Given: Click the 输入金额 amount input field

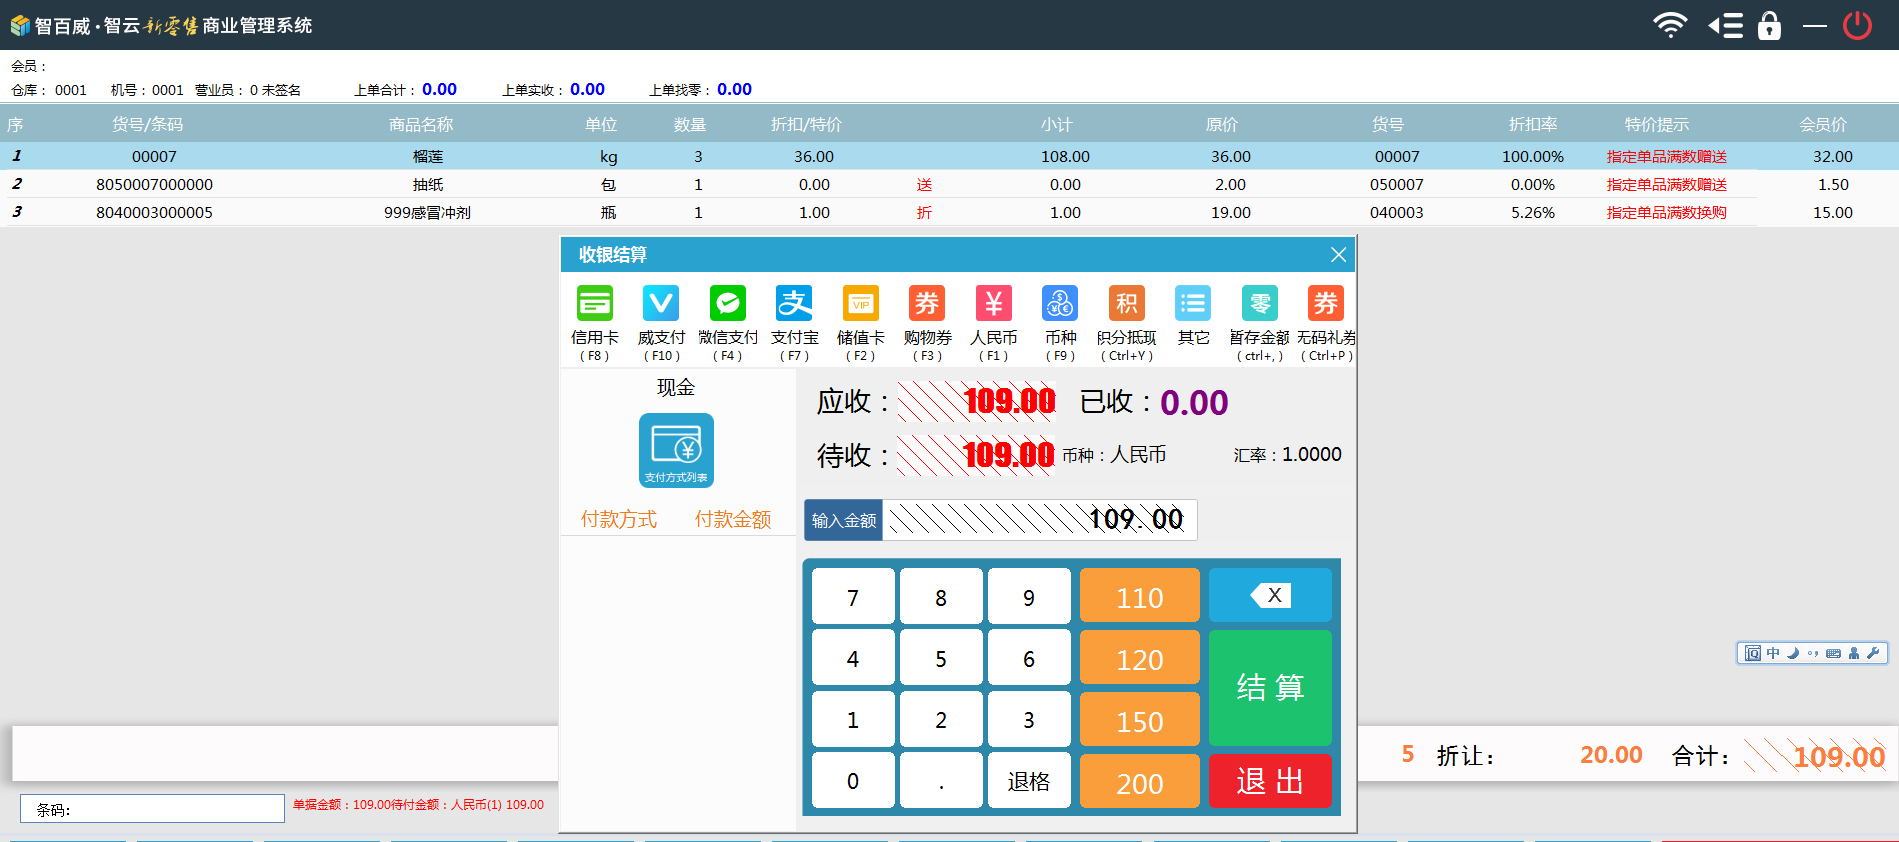Looking at the screenshot, I should [x=1038, y=520].
